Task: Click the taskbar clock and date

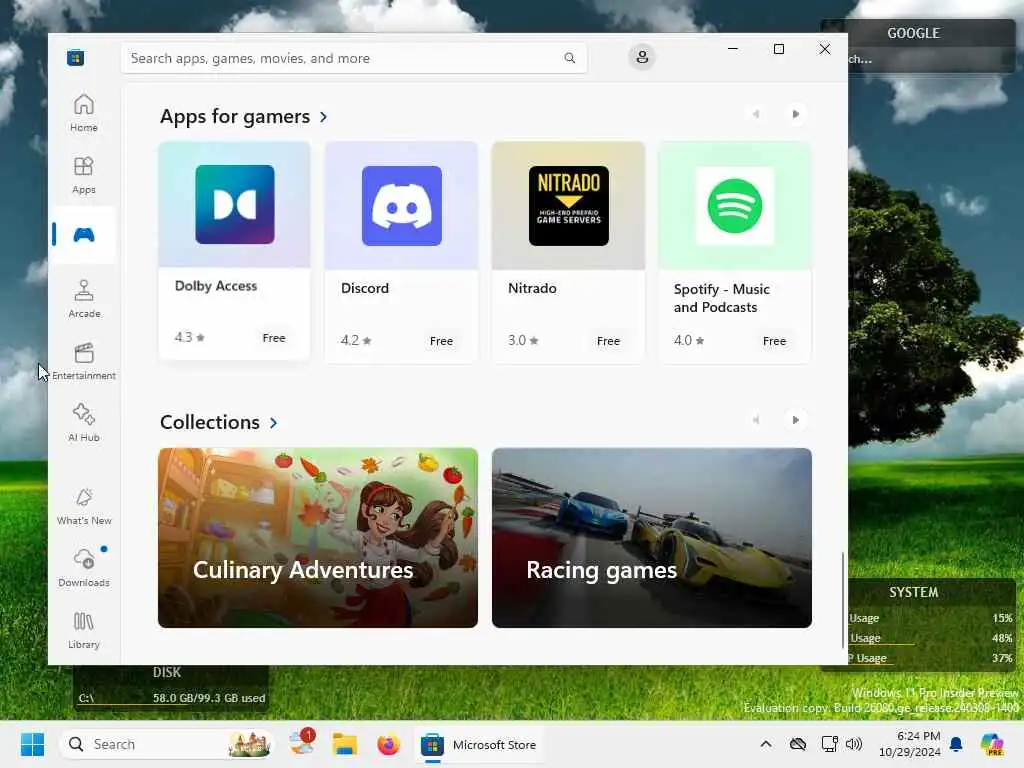Action: tap(910, 744)
